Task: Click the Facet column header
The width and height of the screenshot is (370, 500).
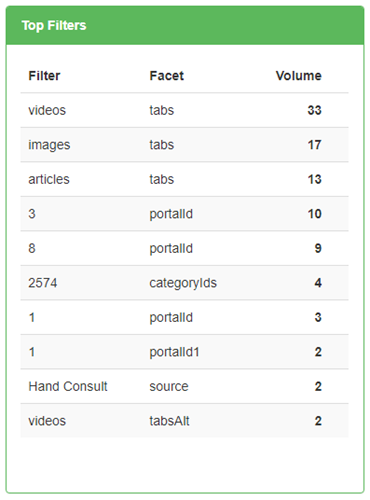Action: 166,76
